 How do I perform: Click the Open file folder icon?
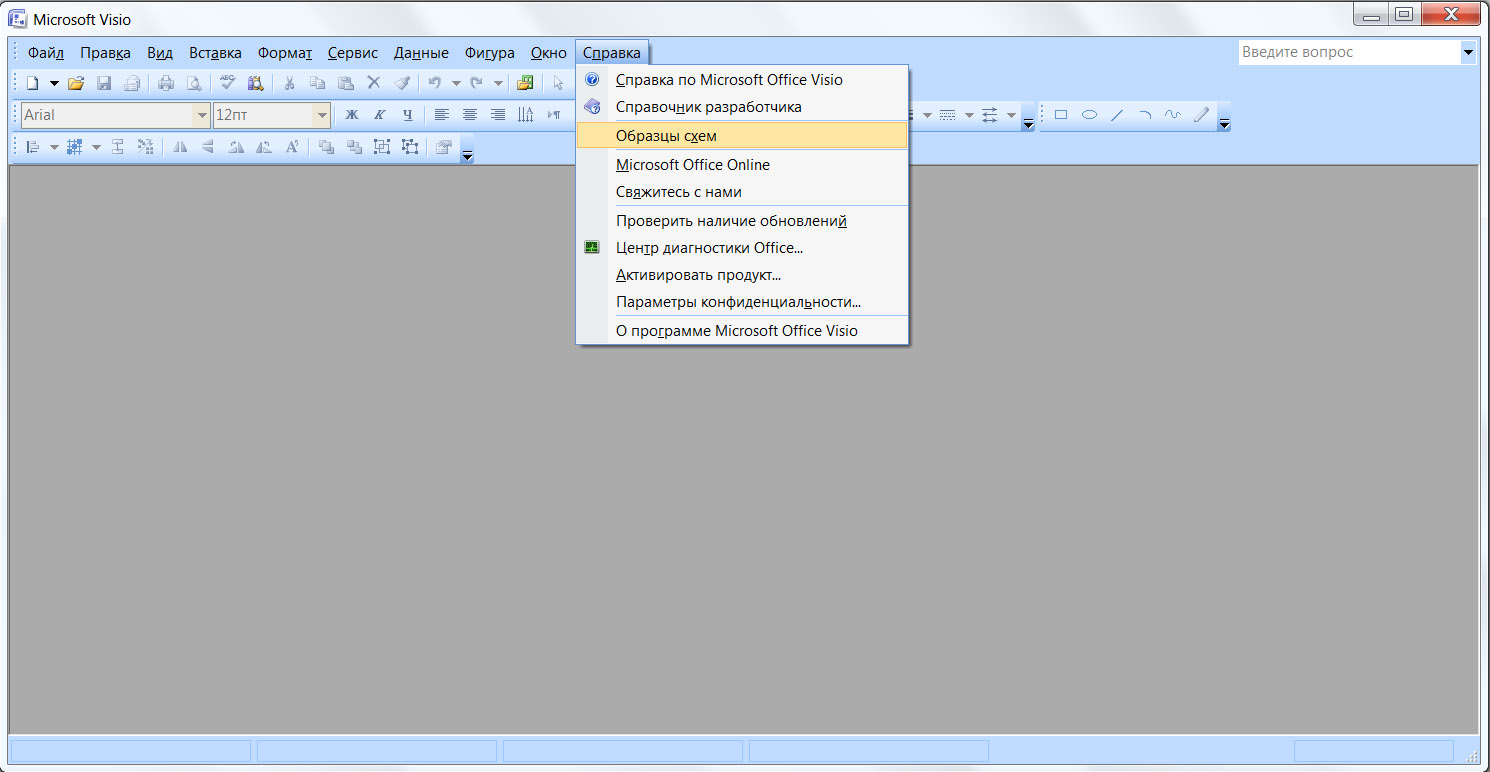(x=75, y=83)
